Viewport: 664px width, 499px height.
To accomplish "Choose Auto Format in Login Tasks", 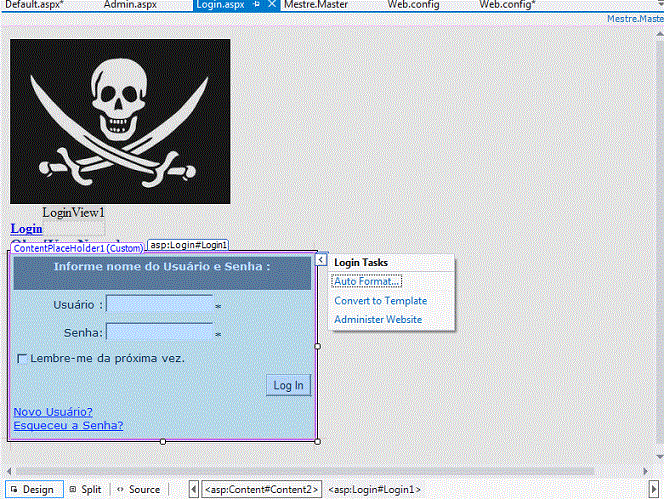I will tap(366, 281).
